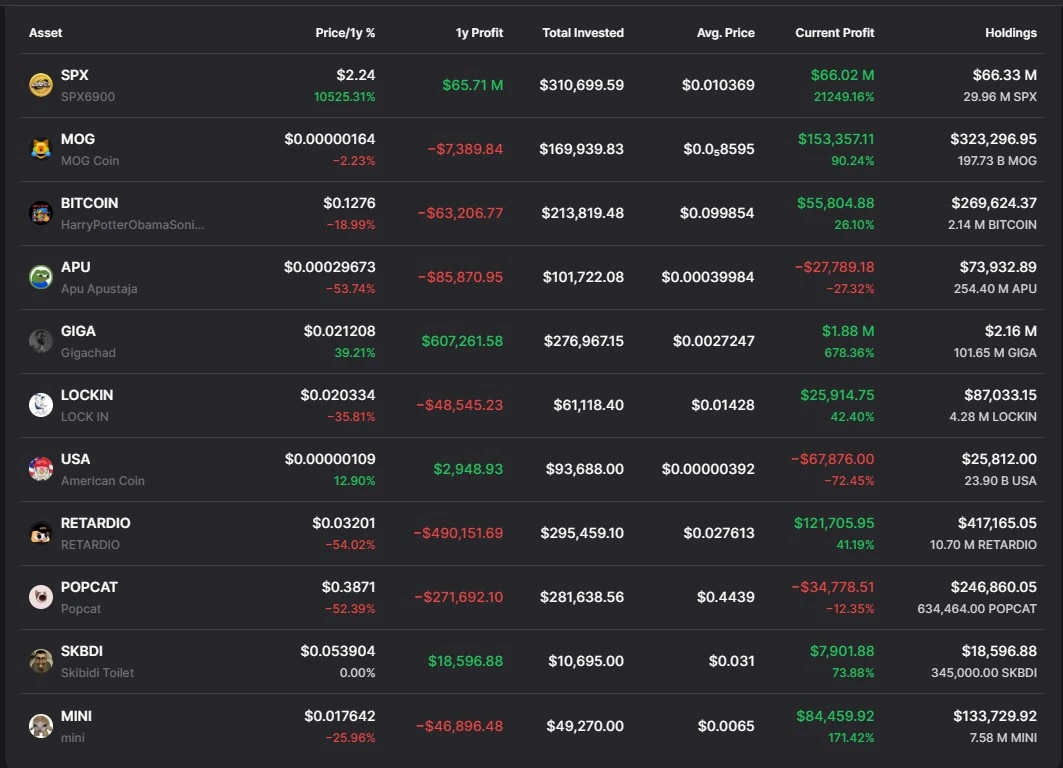
Task: Click the mini coin icon
Action: tap(41, 724)
